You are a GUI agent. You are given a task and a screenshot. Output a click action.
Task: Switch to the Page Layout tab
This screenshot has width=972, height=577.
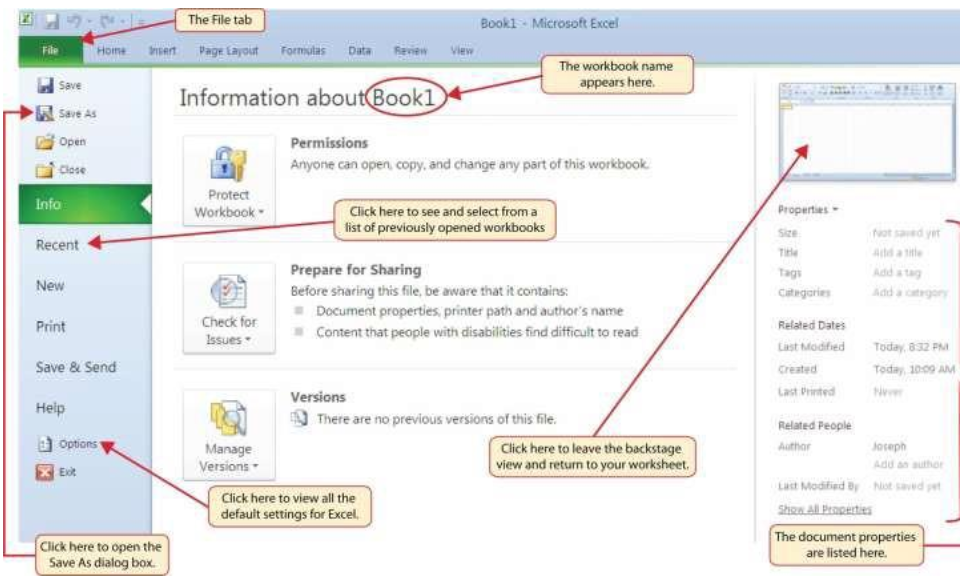coord(228,50)
